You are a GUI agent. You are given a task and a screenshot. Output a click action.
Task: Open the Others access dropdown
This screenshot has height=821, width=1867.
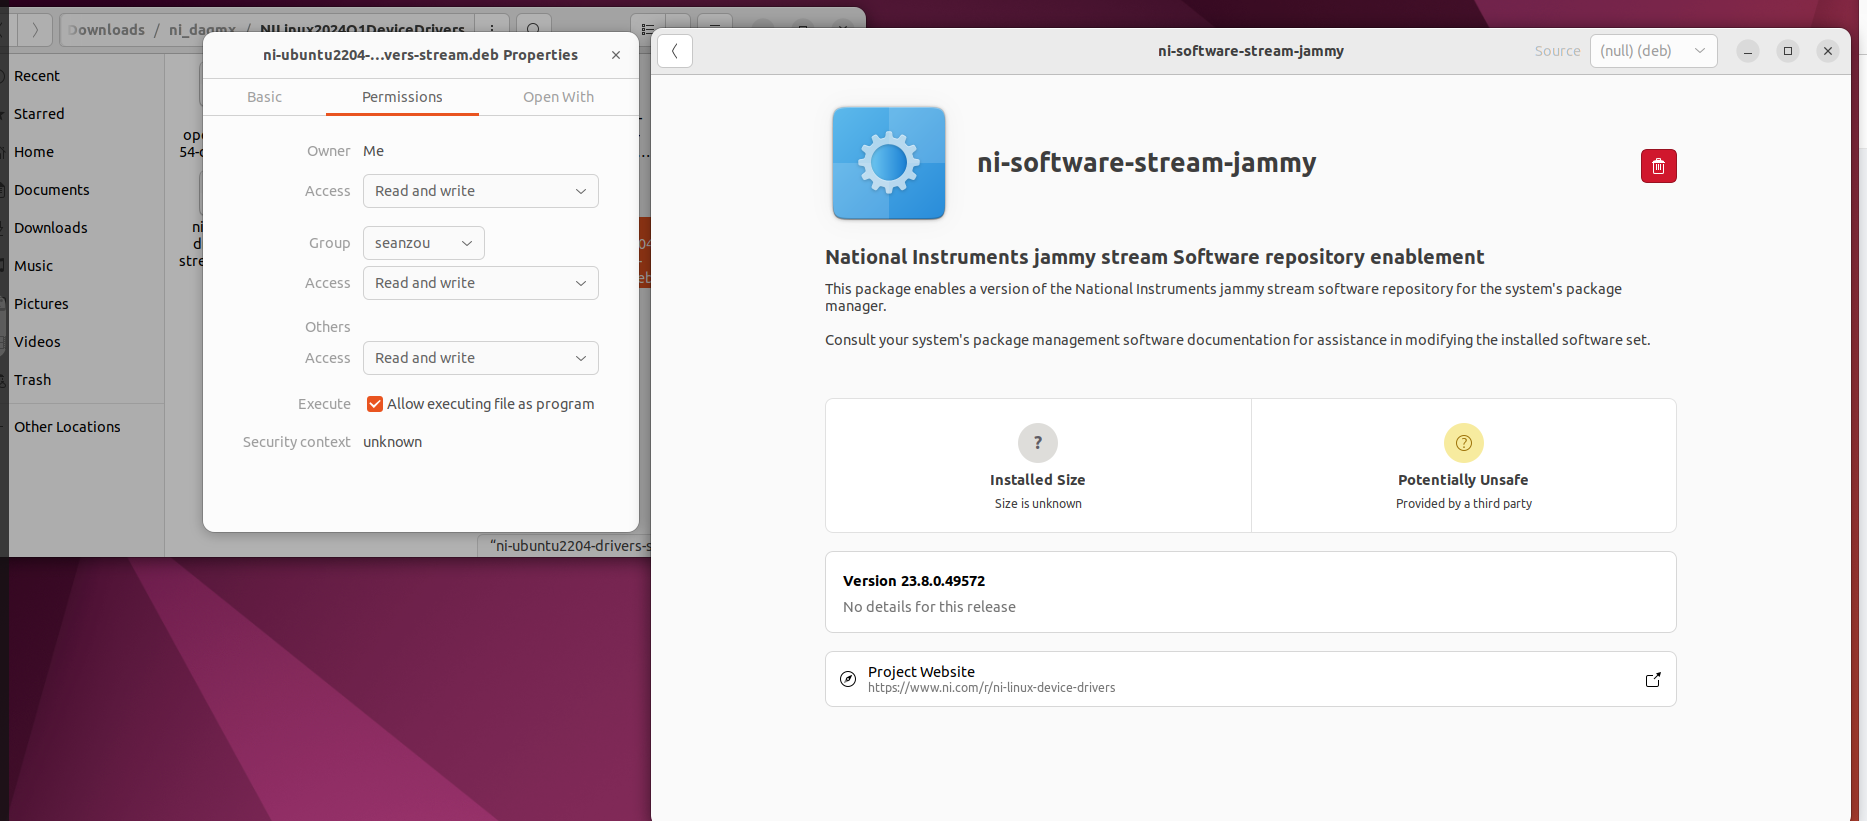480,358
